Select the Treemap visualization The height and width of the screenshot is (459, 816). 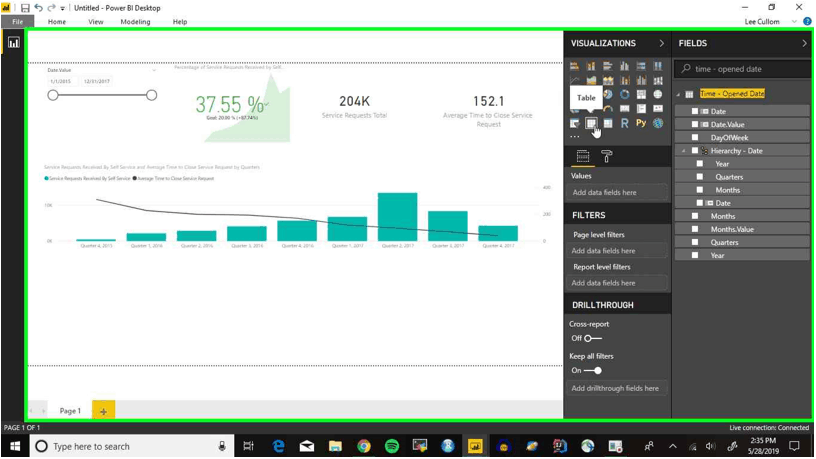[641, 94]
